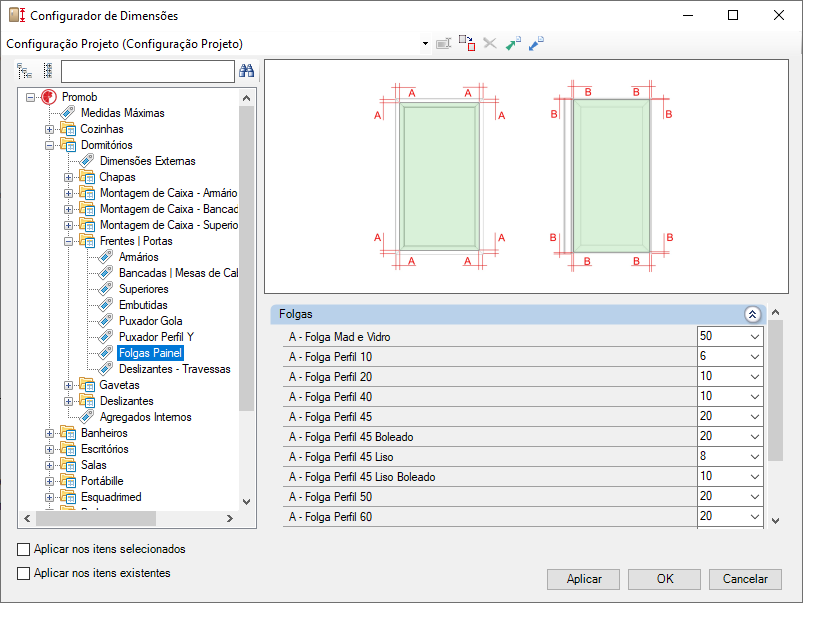
Task: Open the Configuração Projeto dropdown arrow
Action: [x=425, y=44]
